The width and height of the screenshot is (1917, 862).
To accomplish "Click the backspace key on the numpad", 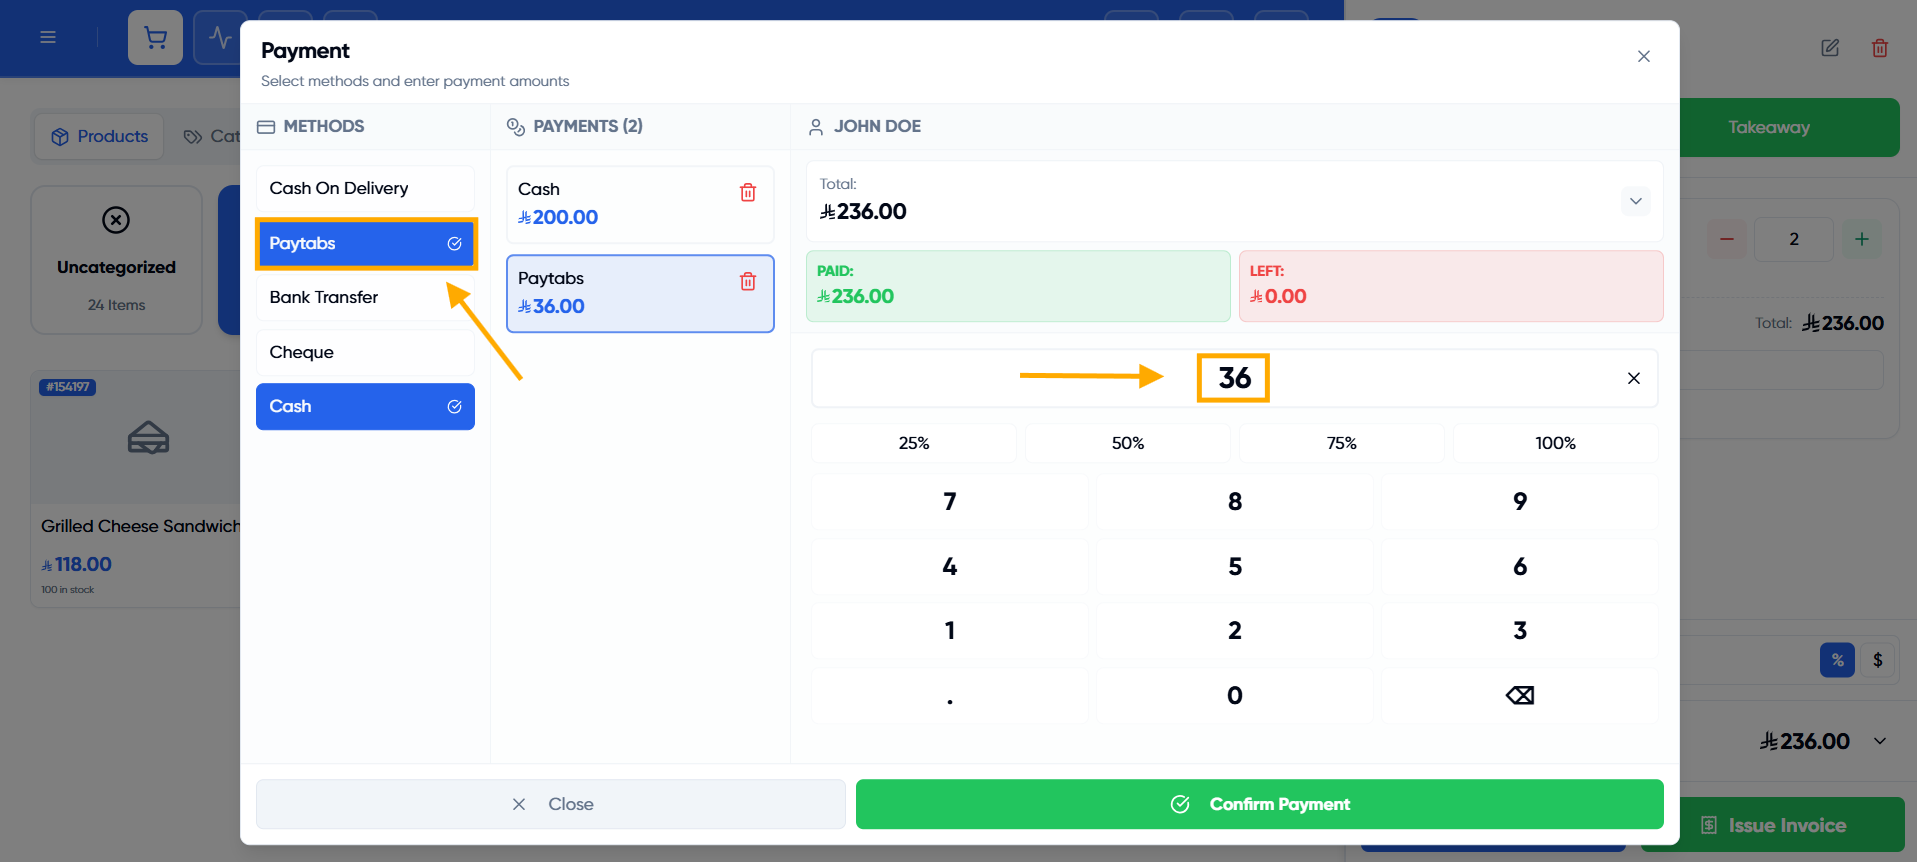I will (x=1519, y=695).
